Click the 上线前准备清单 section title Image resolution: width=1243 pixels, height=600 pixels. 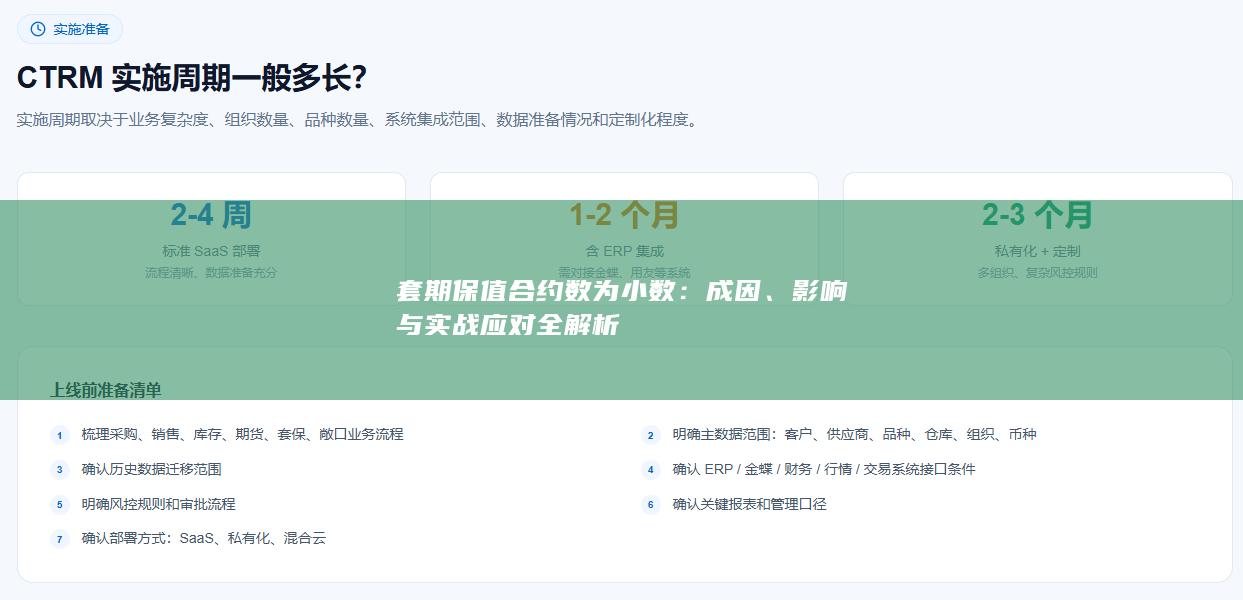point(106,390)
